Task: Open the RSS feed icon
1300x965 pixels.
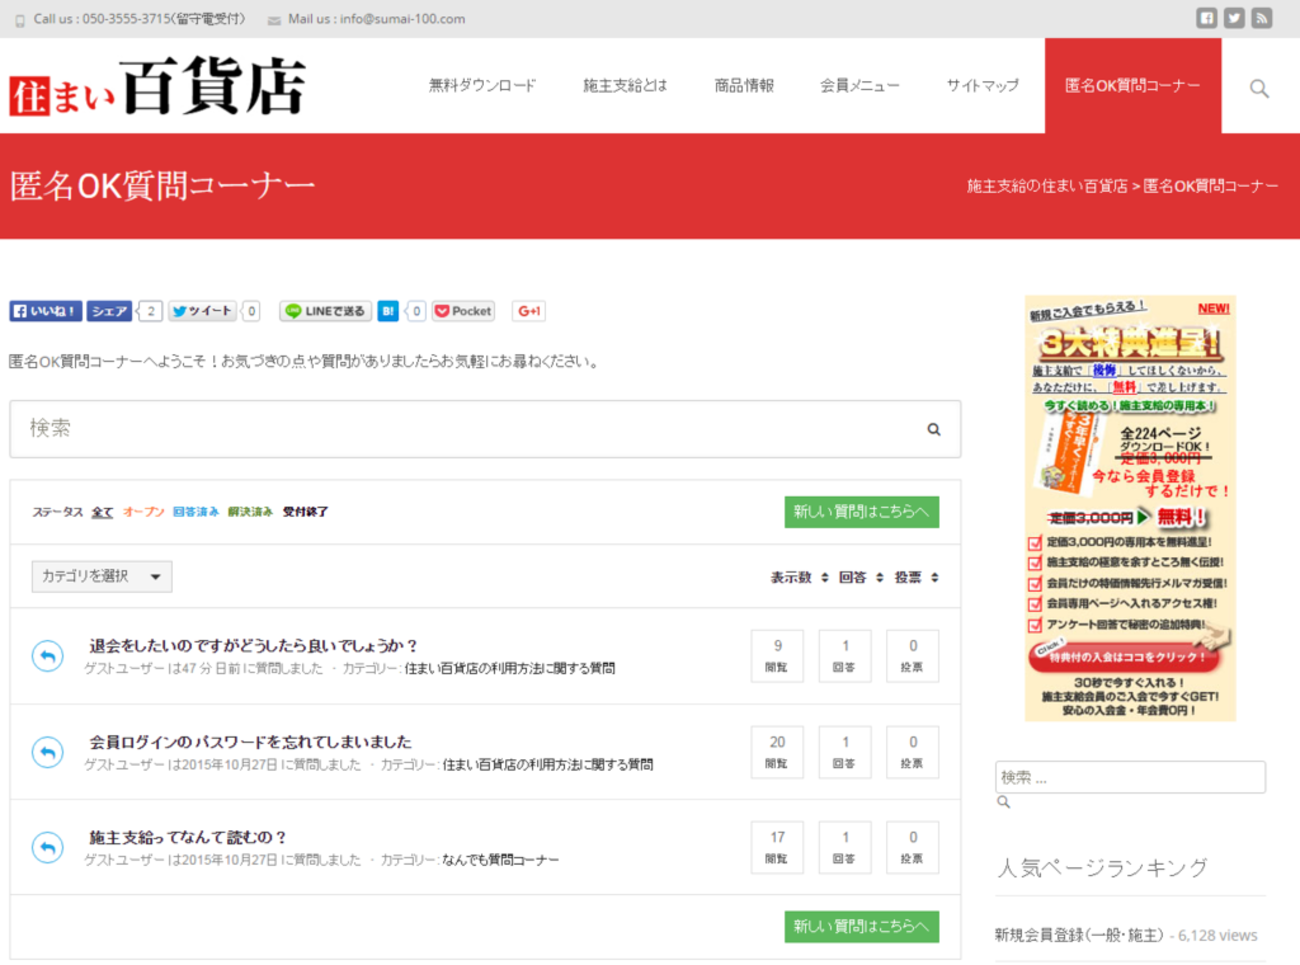Action: pos(1262,18)
